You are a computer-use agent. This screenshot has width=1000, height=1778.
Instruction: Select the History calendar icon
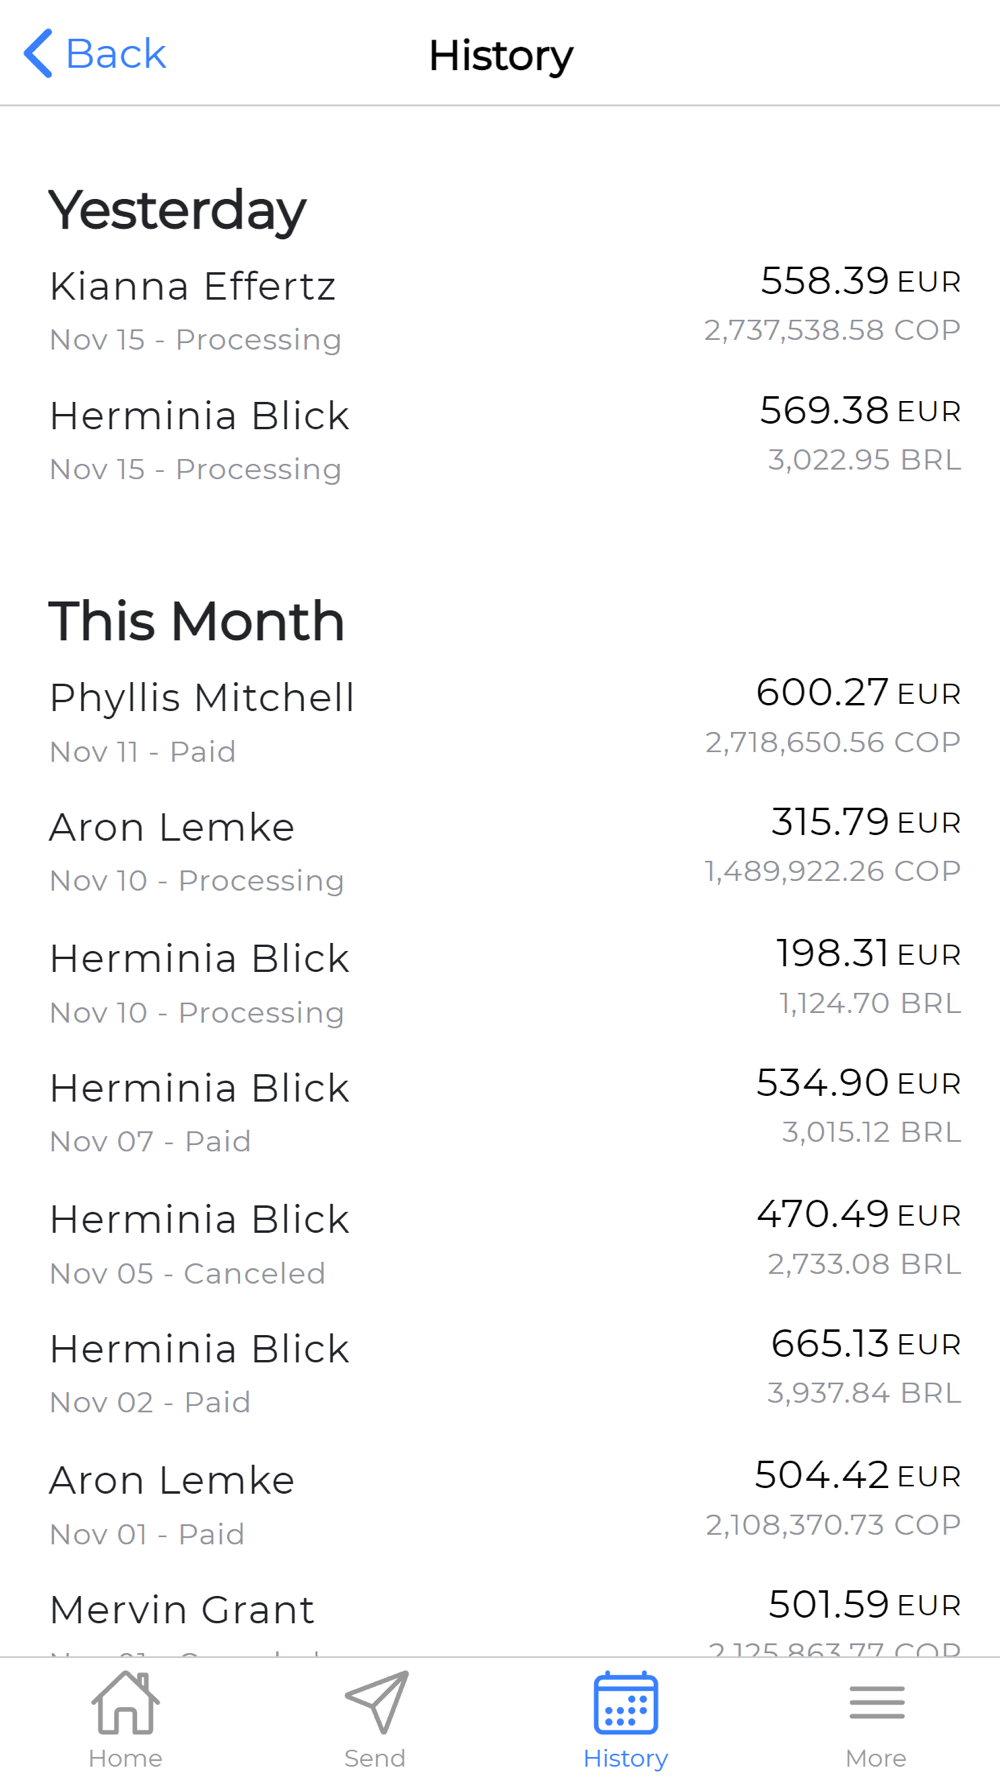click(626, 1702)
